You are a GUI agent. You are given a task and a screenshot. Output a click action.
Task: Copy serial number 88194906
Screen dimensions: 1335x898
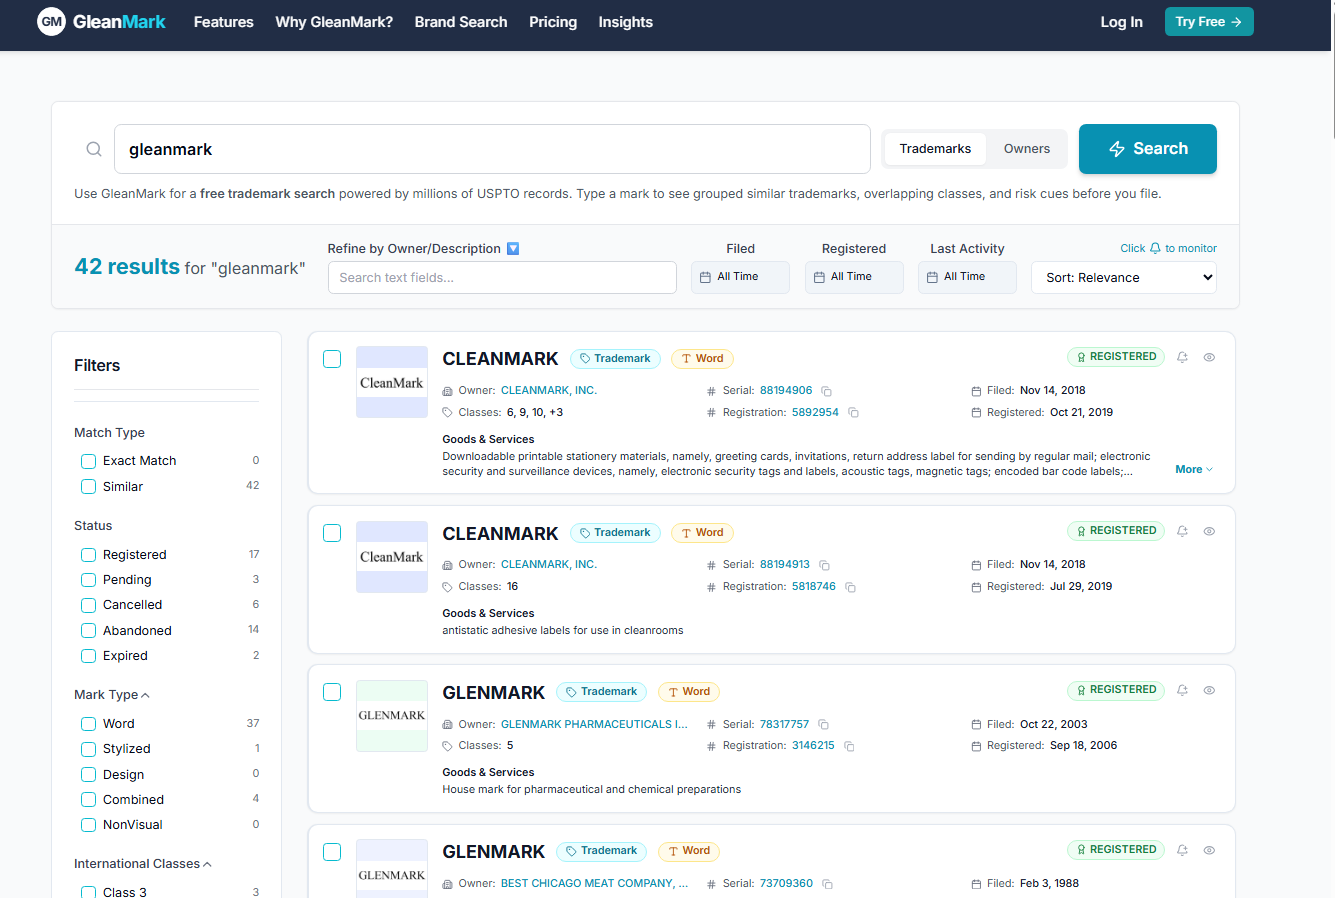tap(826, 391)
